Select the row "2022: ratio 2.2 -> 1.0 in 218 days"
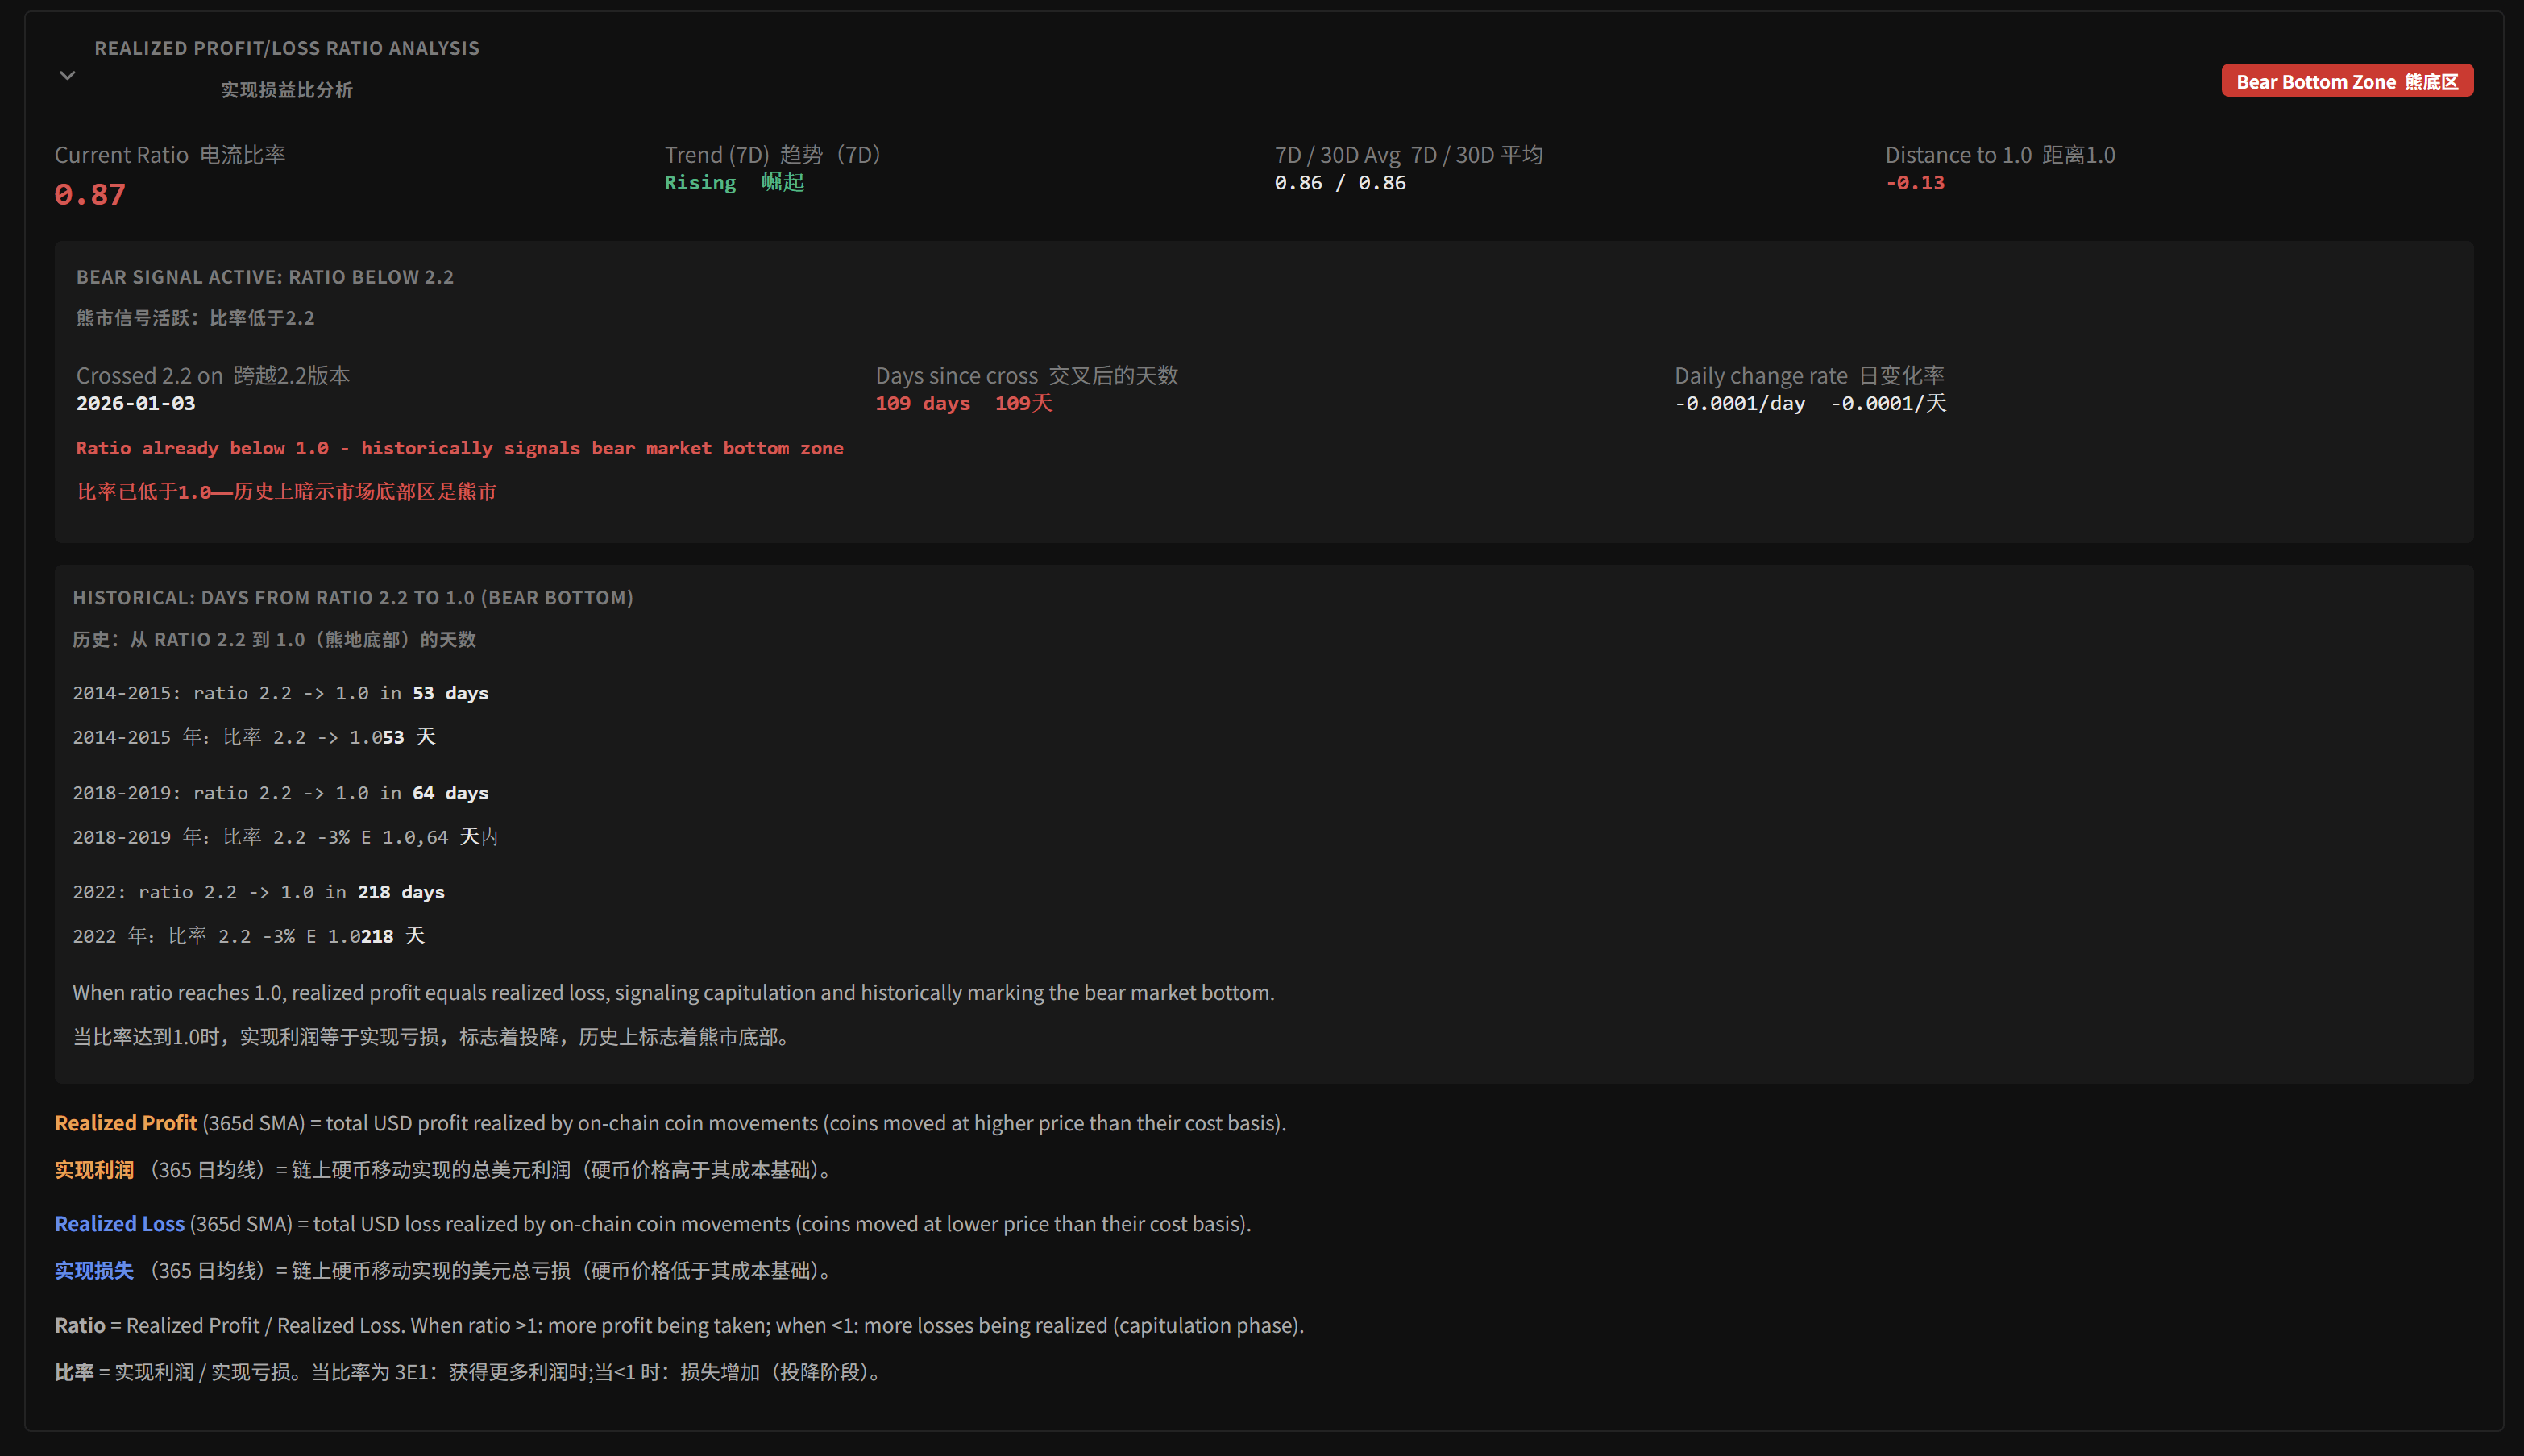The image size is (2524, 1456). pyautogui.click(x=258, y=892)
